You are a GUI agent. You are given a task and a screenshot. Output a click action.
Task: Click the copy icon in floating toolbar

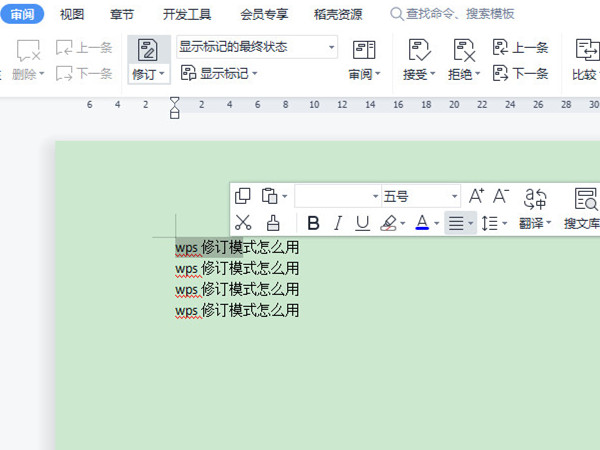point(242,196)
